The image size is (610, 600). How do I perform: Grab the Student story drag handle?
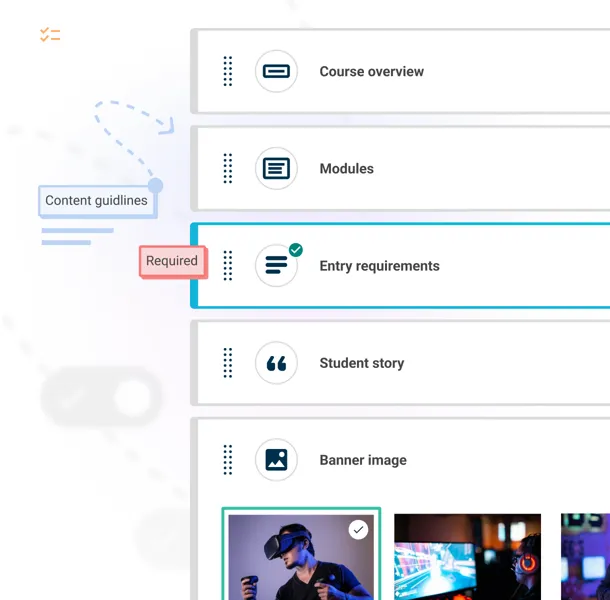tap(228, 363)
